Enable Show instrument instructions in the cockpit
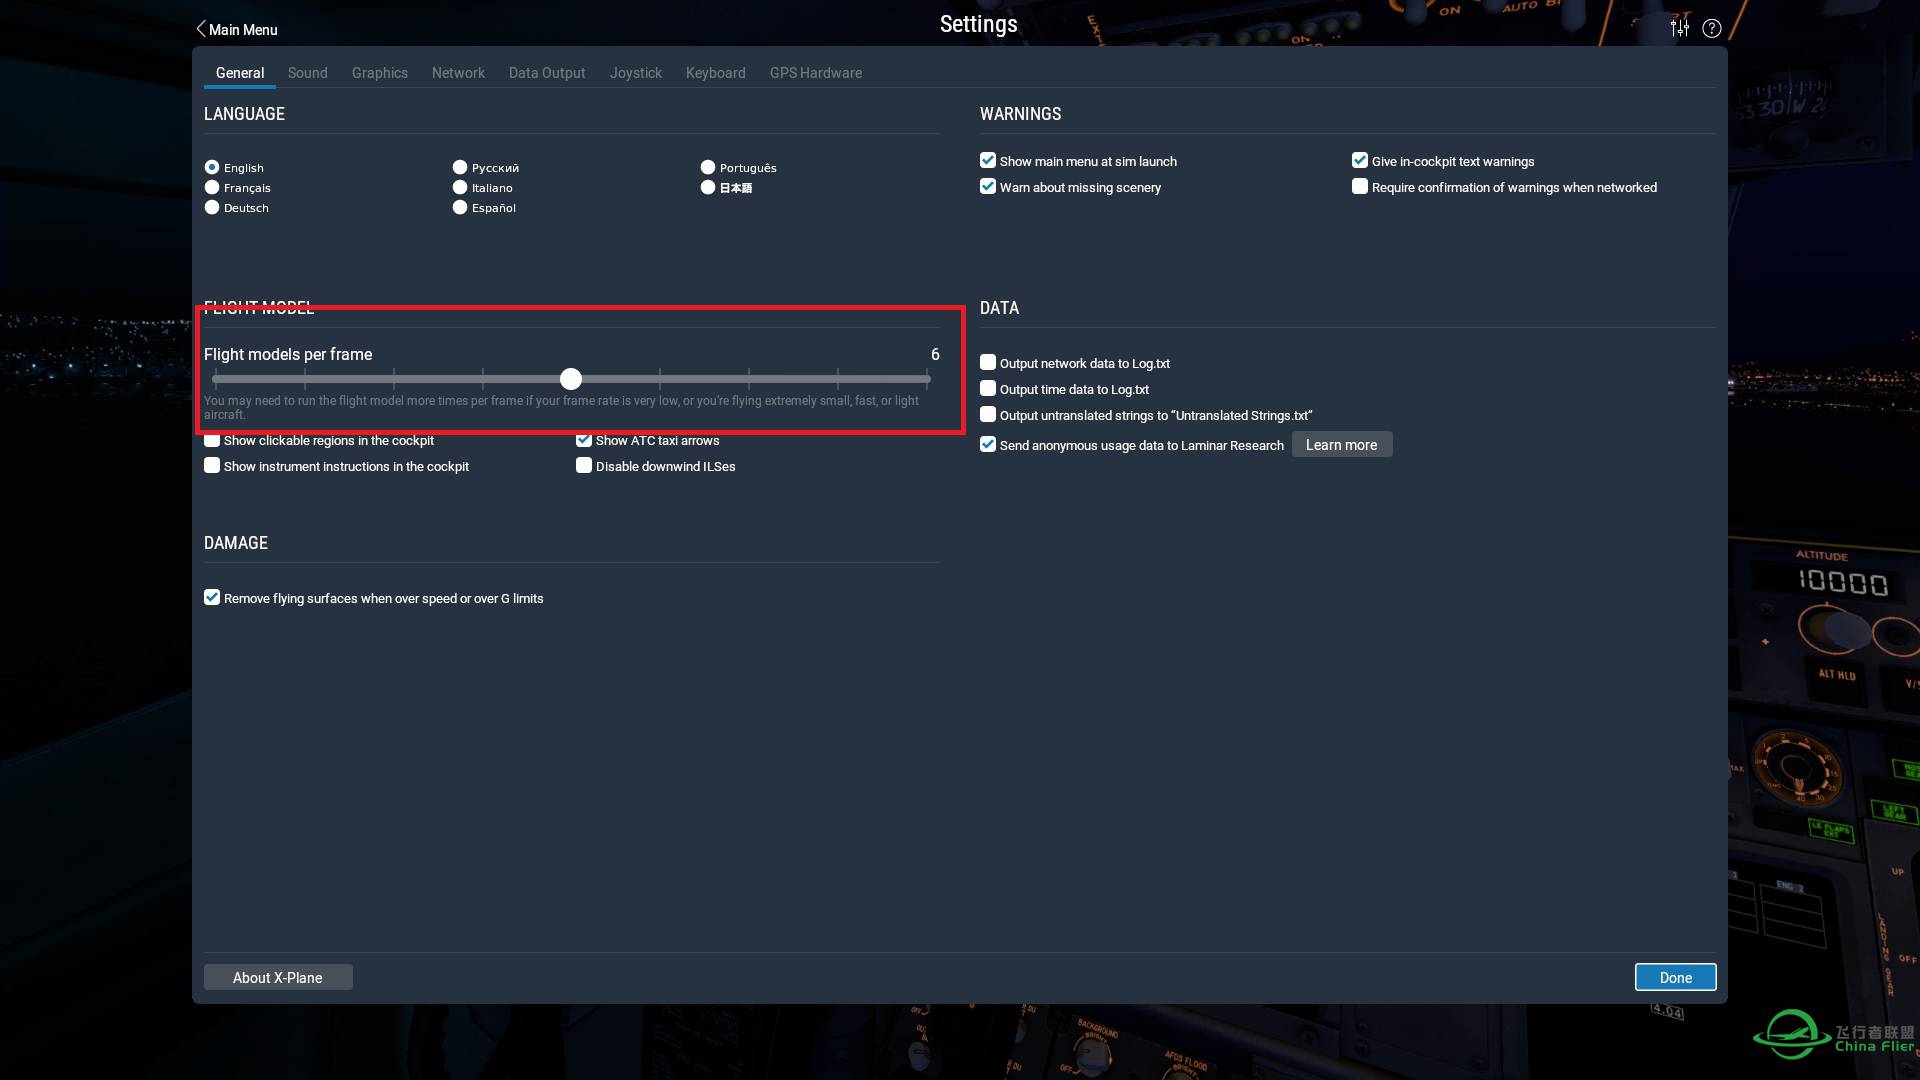 pos(212,465)
